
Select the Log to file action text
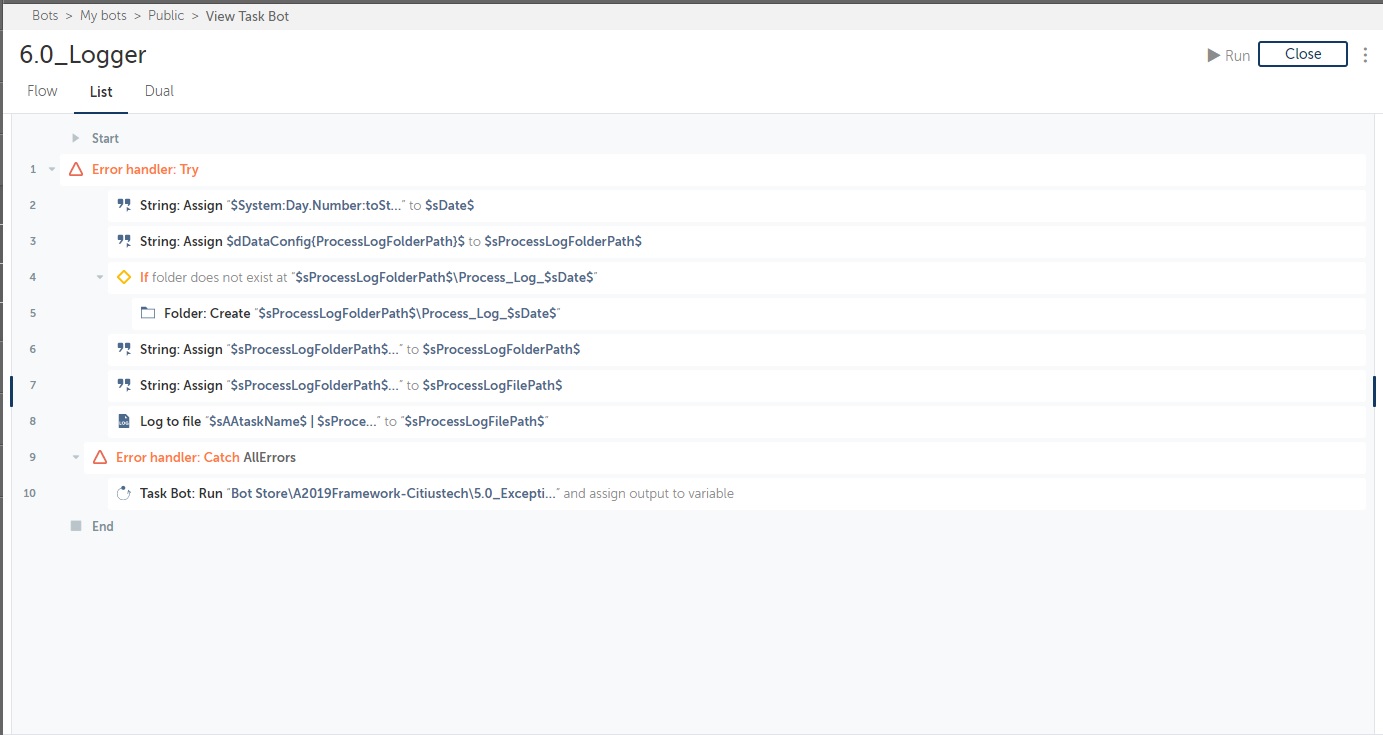pyautogui.click(x=345, y=421)
